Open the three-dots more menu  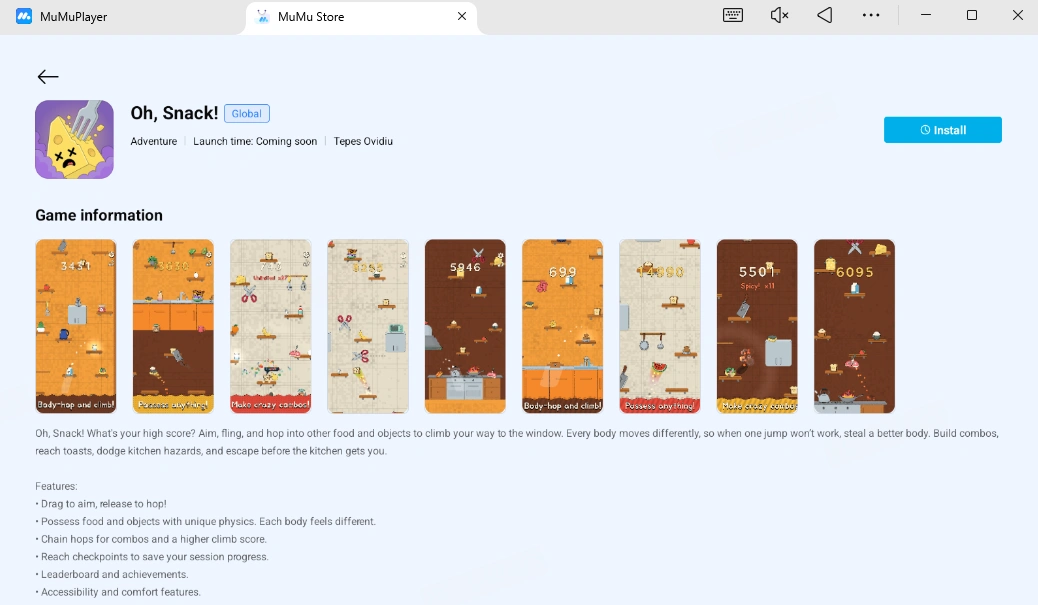(x=871, y=15)
